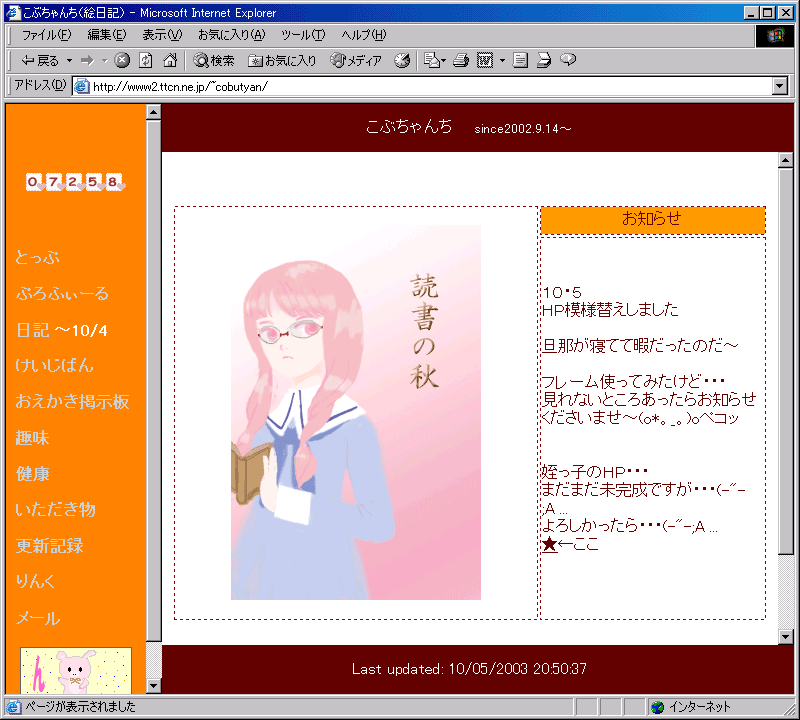
Task: Open the りんく sidebar link
Action: click(35, 581)
